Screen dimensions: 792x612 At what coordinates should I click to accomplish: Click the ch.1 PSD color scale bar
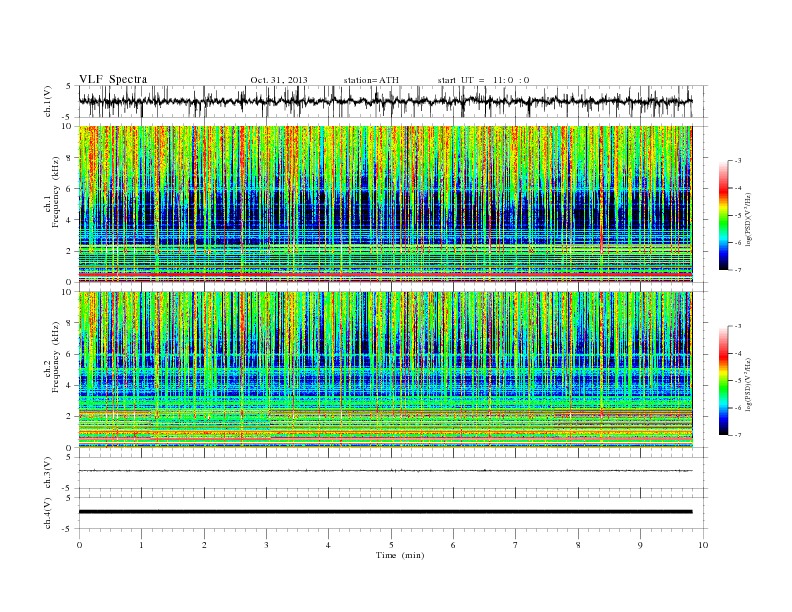(723, 215)
